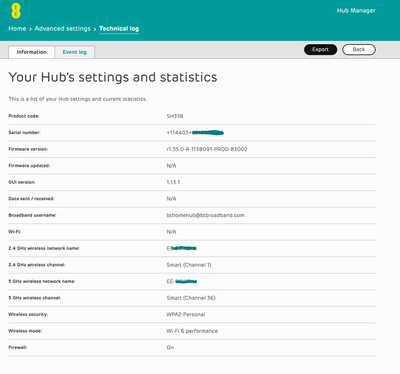Image resolution: width=400 pixels, height=374 pixels.
Task: Select the Technical log breadcrumb
Action: (119, 29)
